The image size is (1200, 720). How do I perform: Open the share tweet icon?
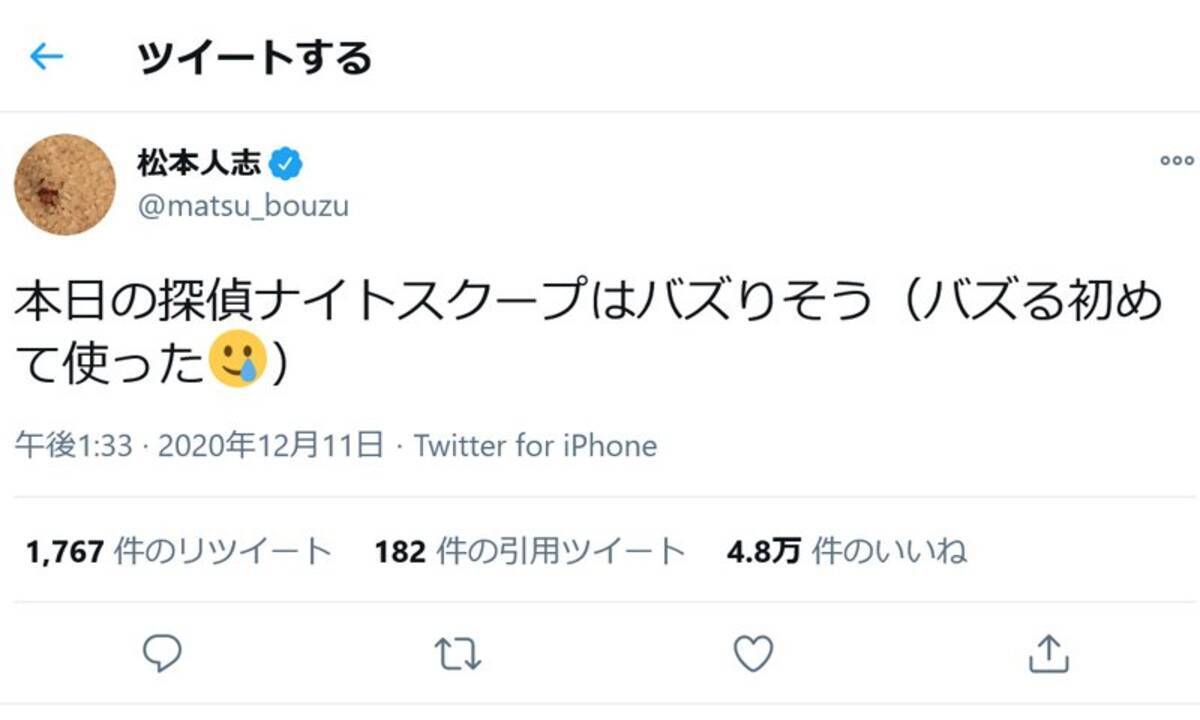click(x=1048, y=654)
